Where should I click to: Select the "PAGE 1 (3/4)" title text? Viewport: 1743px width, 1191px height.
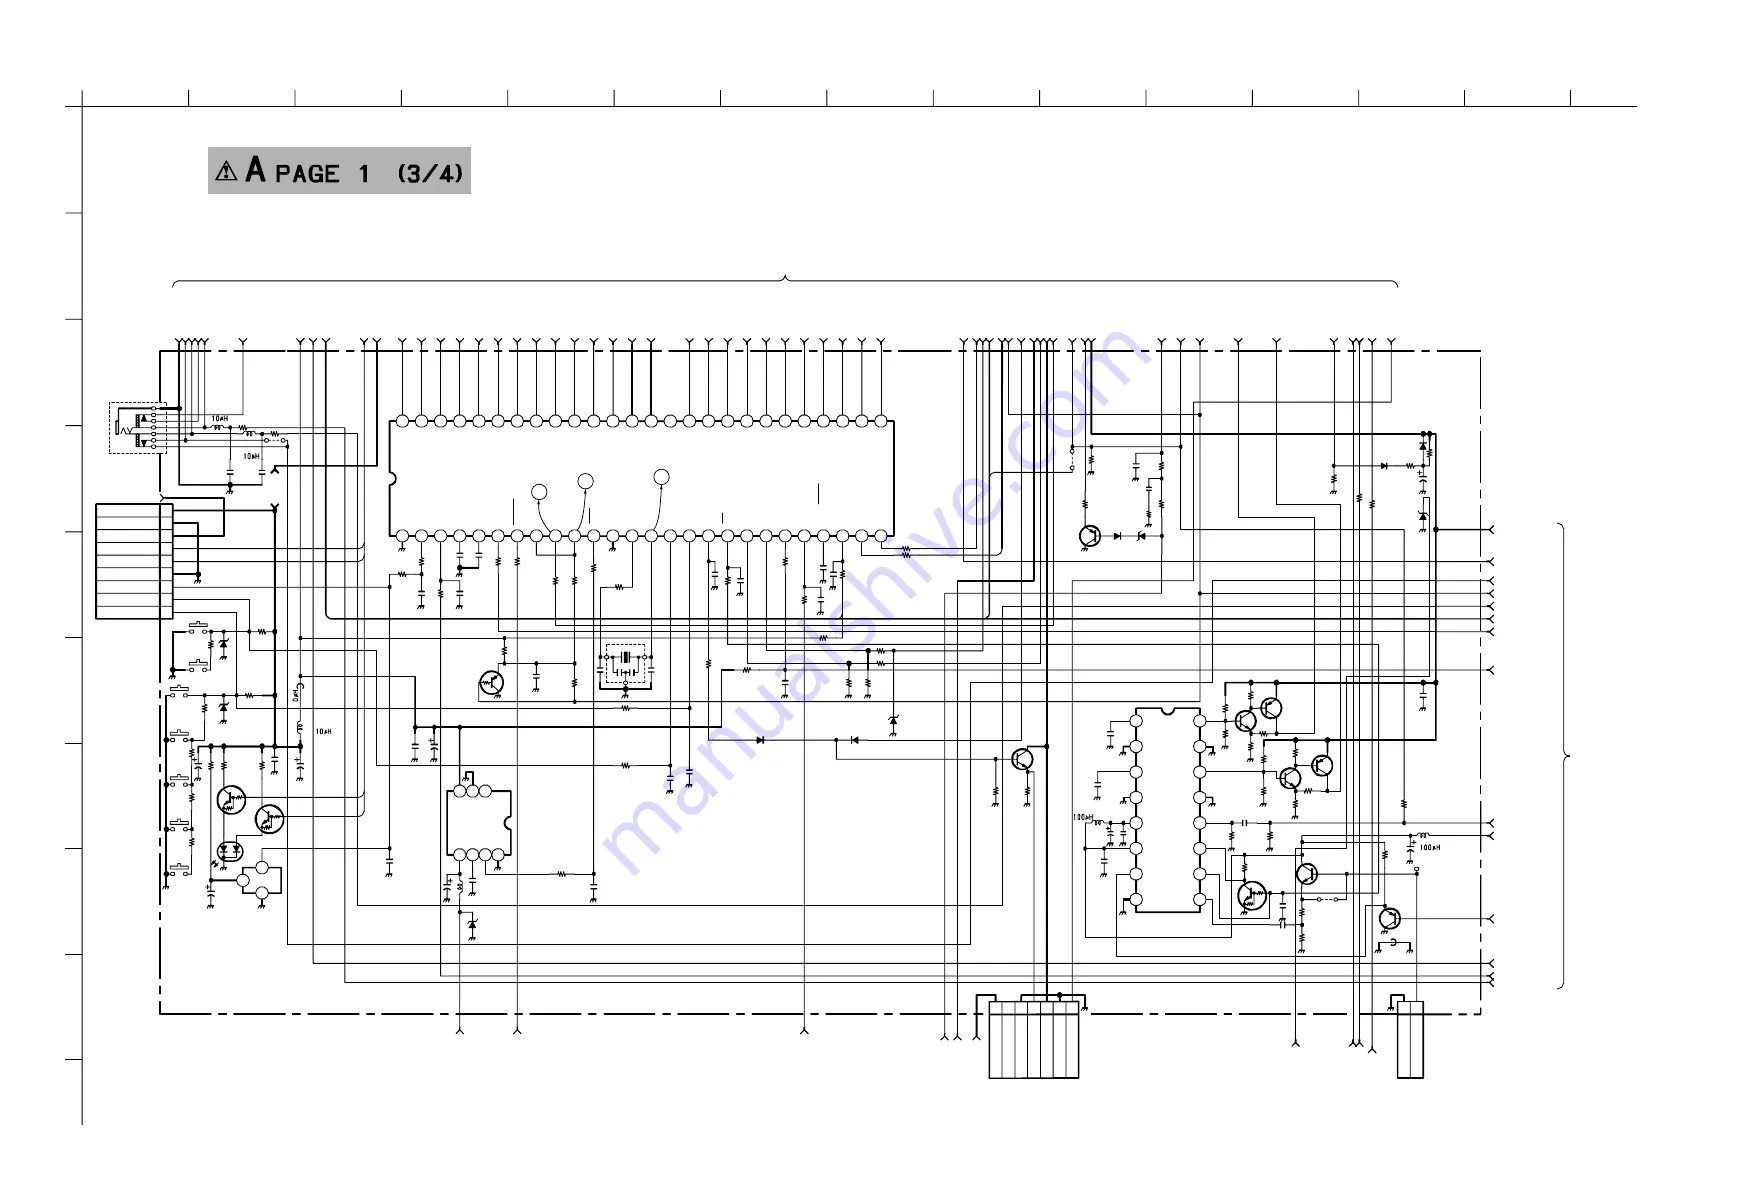369,173
